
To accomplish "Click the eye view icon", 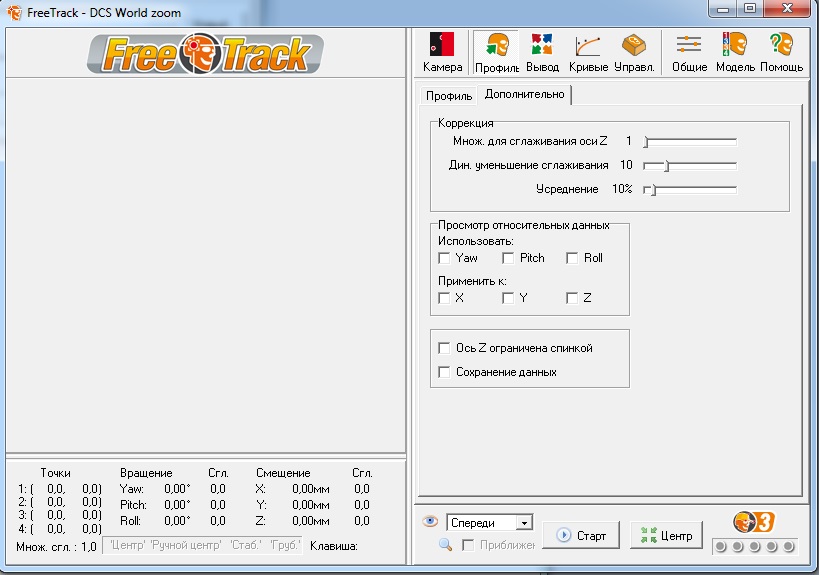I will [430, 521].
